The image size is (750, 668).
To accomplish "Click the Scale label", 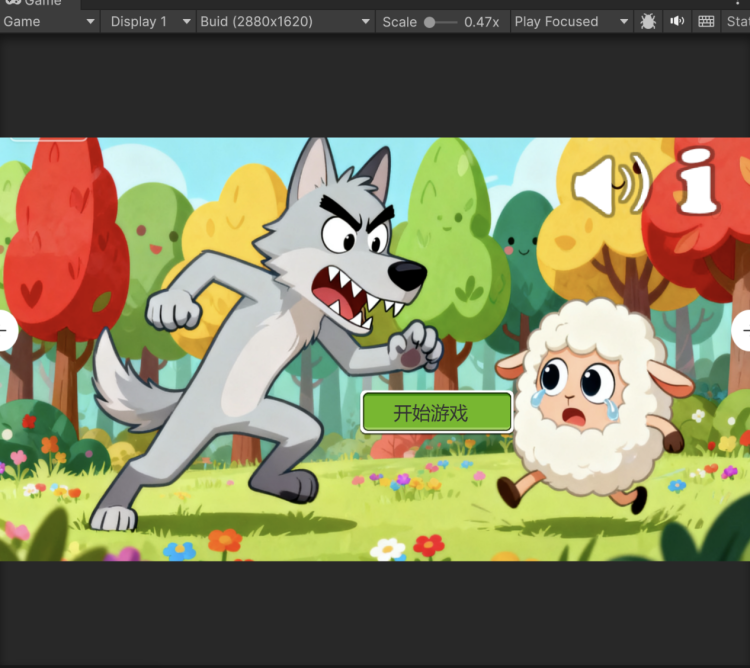I will coord(399,21).
